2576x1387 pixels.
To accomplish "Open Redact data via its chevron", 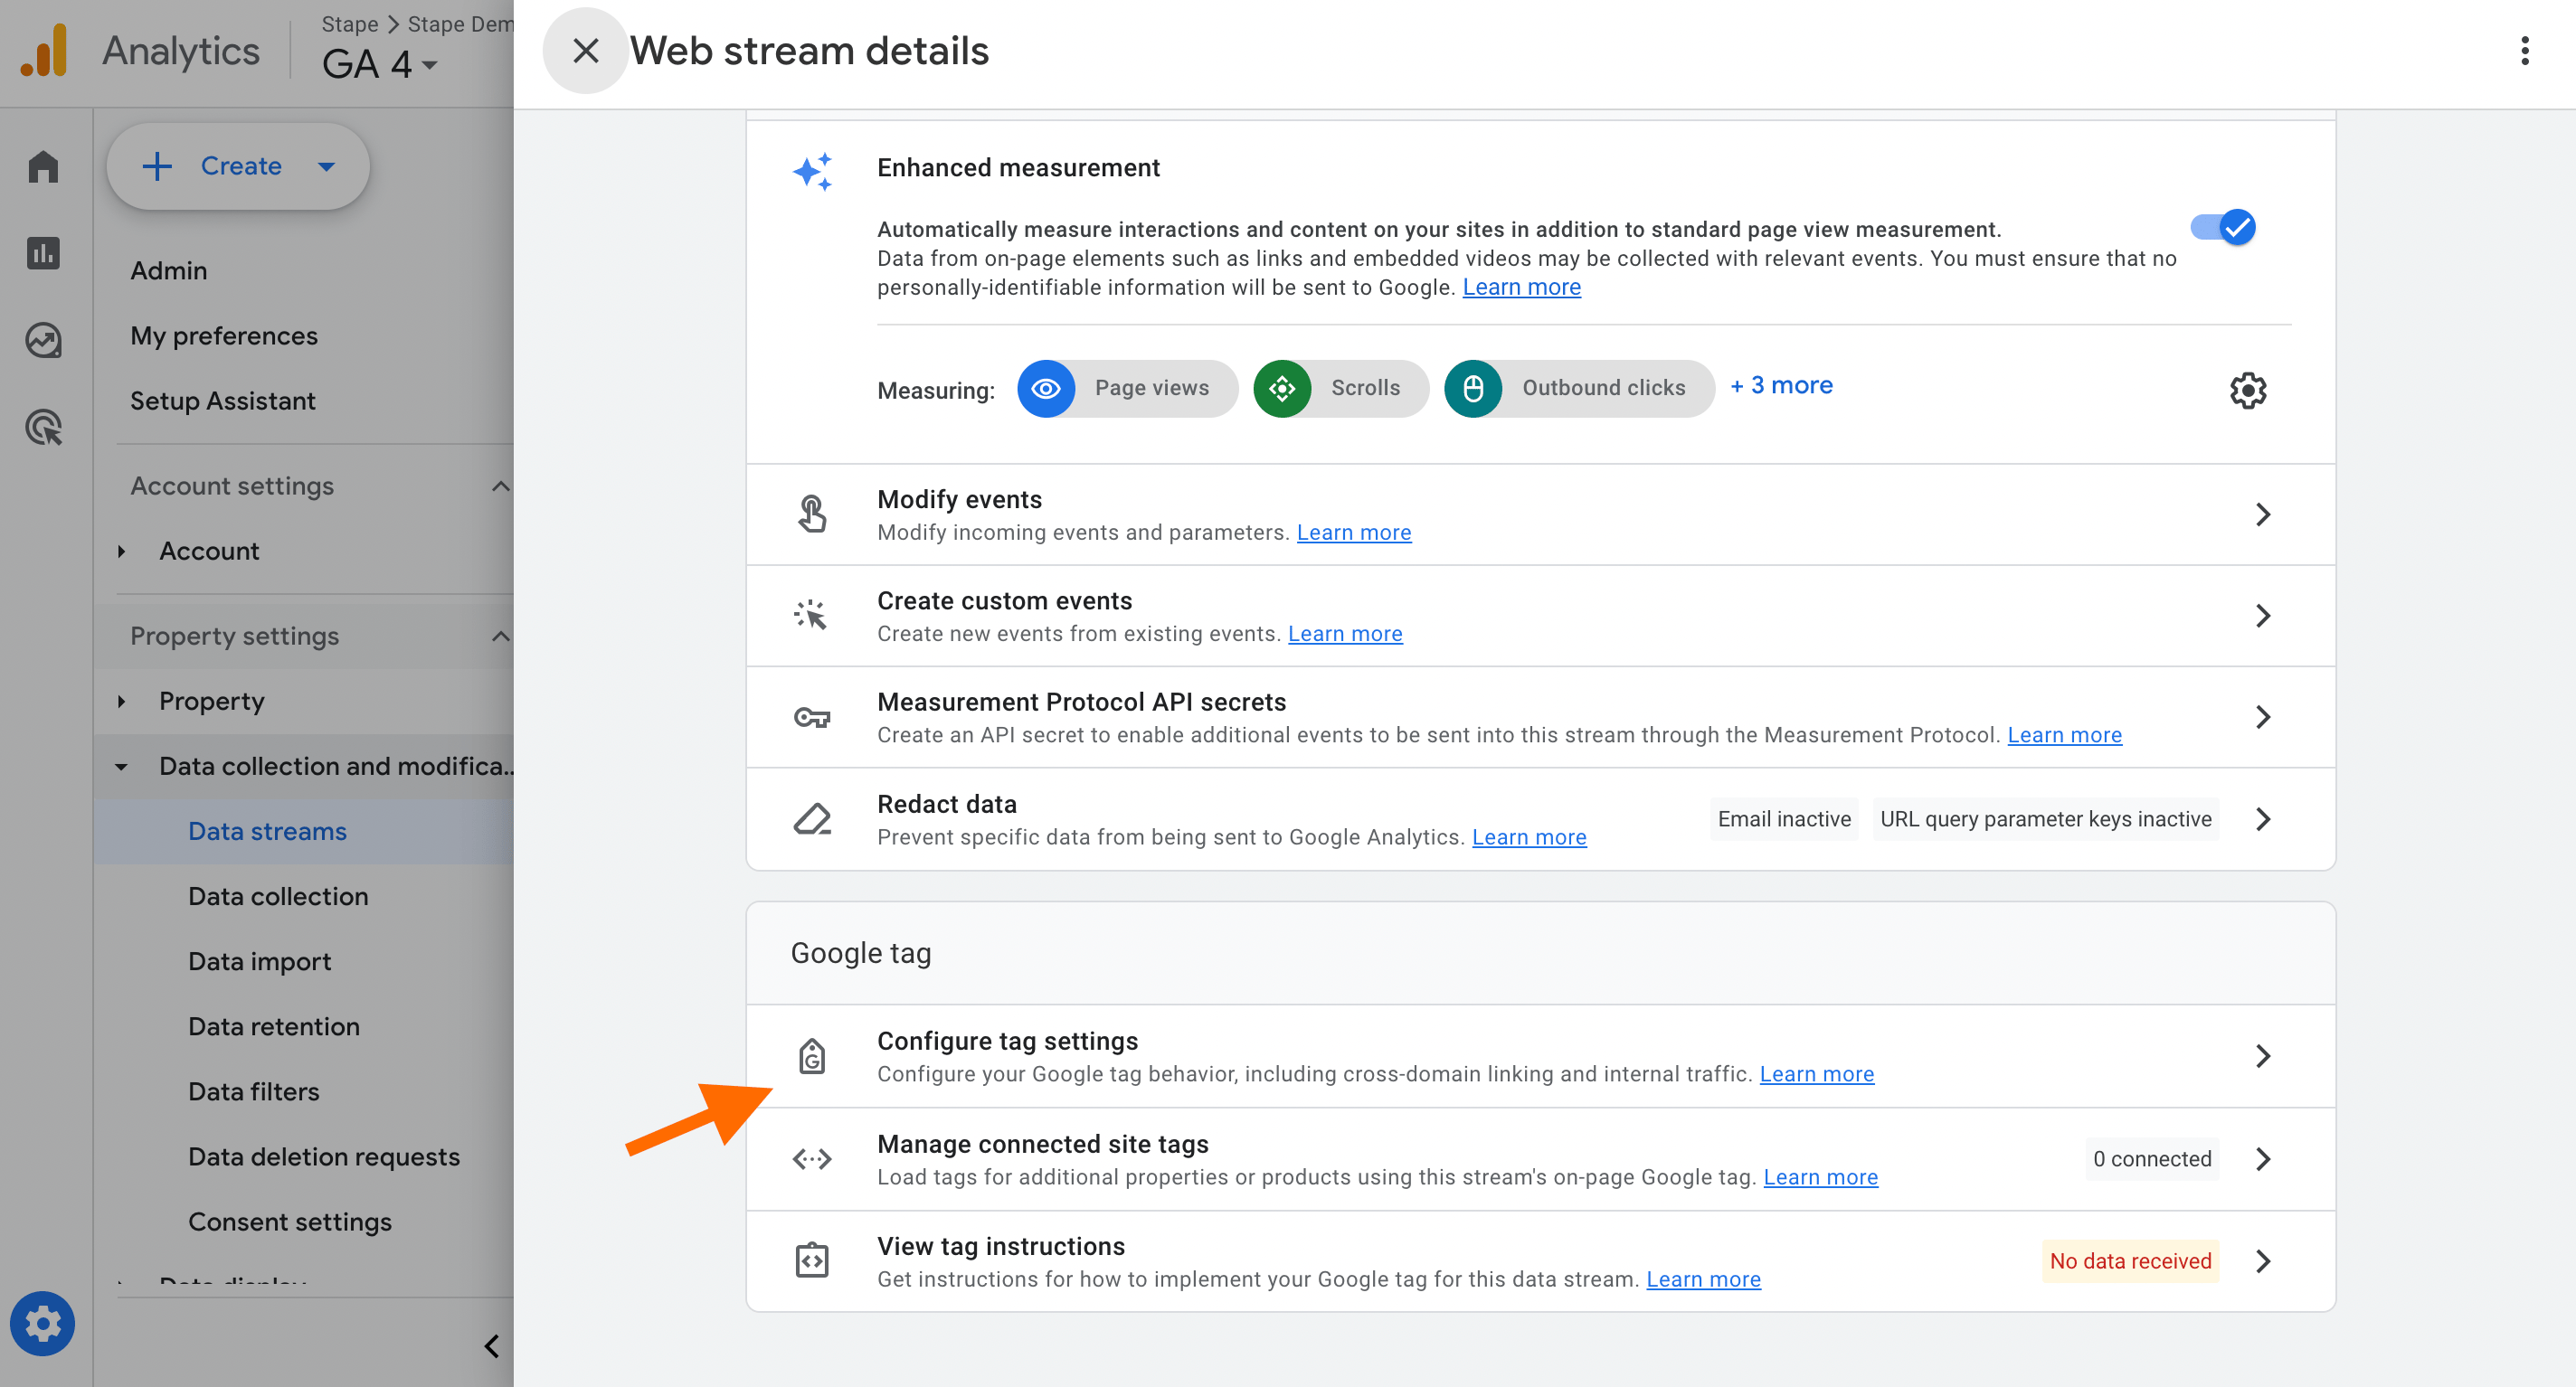I will tap(2262, 819).
